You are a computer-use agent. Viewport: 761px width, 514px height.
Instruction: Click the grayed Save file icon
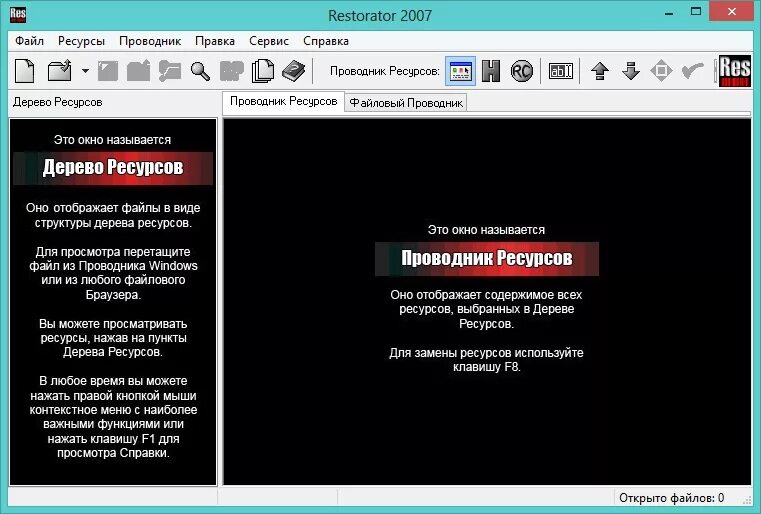tap(108, 71)
